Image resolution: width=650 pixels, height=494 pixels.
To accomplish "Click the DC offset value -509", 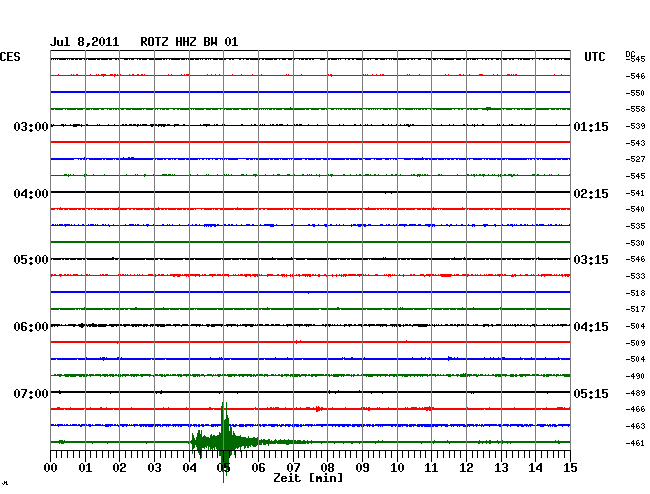I will click(x=635, y=343).
